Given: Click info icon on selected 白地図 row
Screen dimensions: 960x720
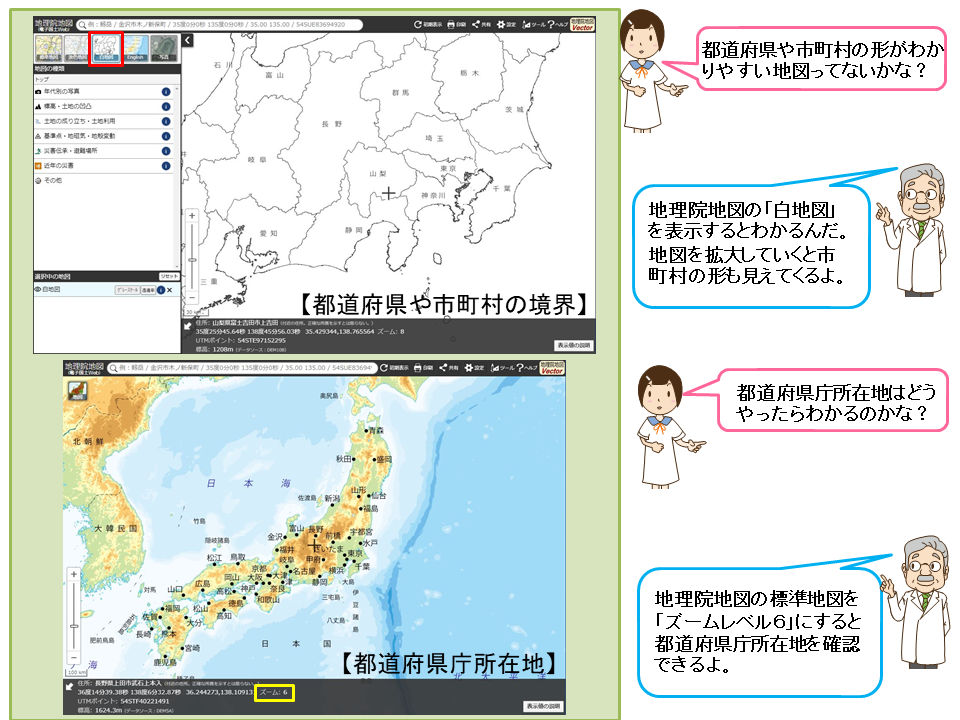Looking at the screenshot, I should [x=161, y=290].
